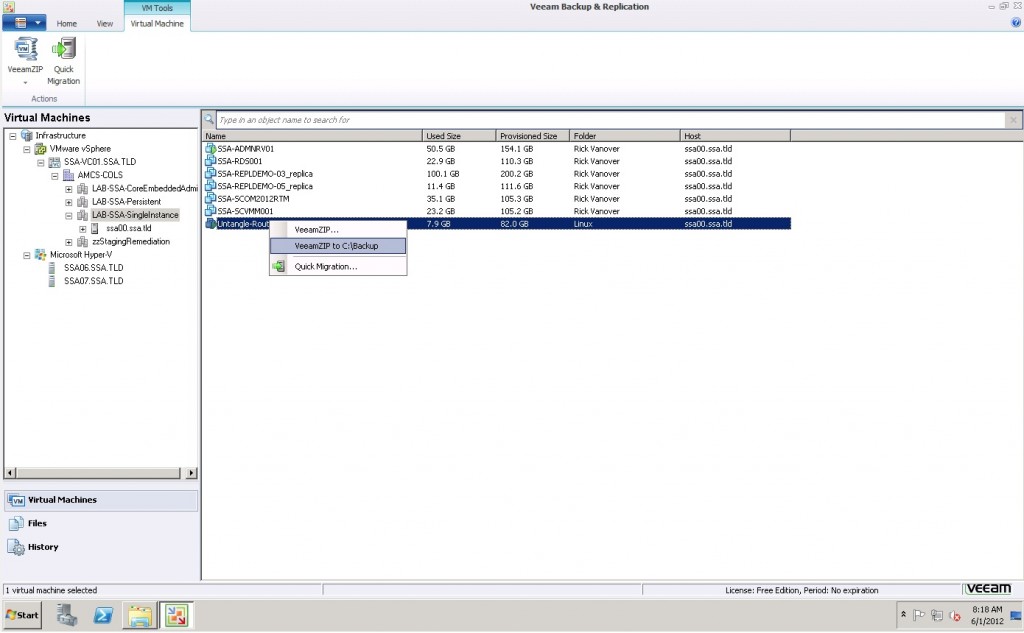Select the SSA-RDS001 VM icon
The image size is (1024, 633).
(210, 161)
